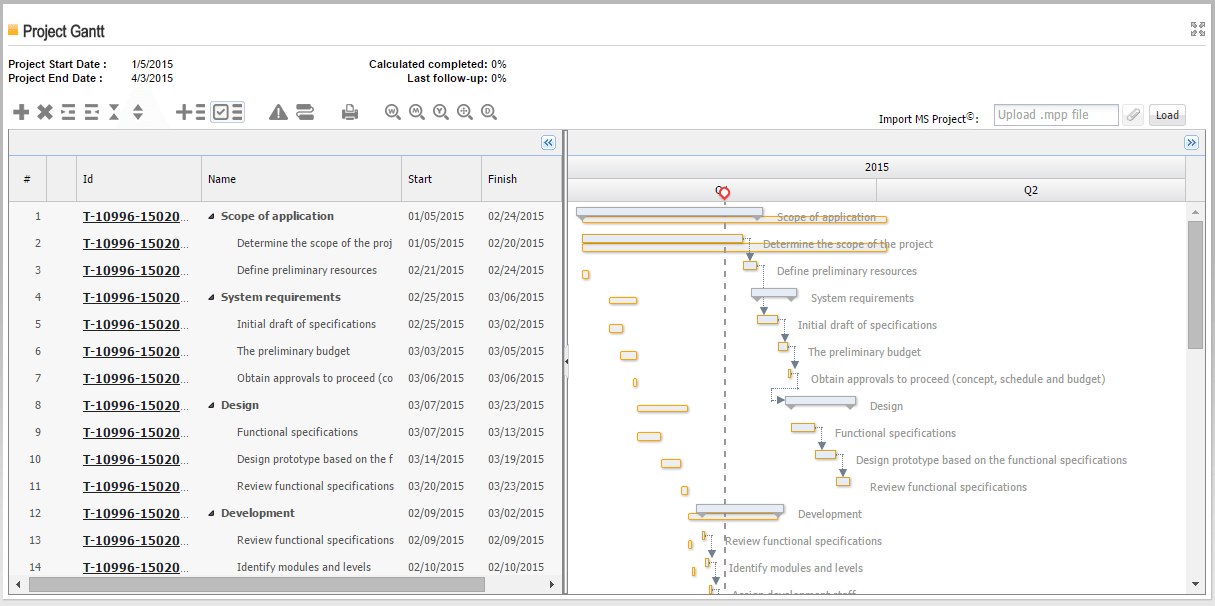Collapse all task groups via the toolbar icon
1215x606 pixels.
[114, 112]
